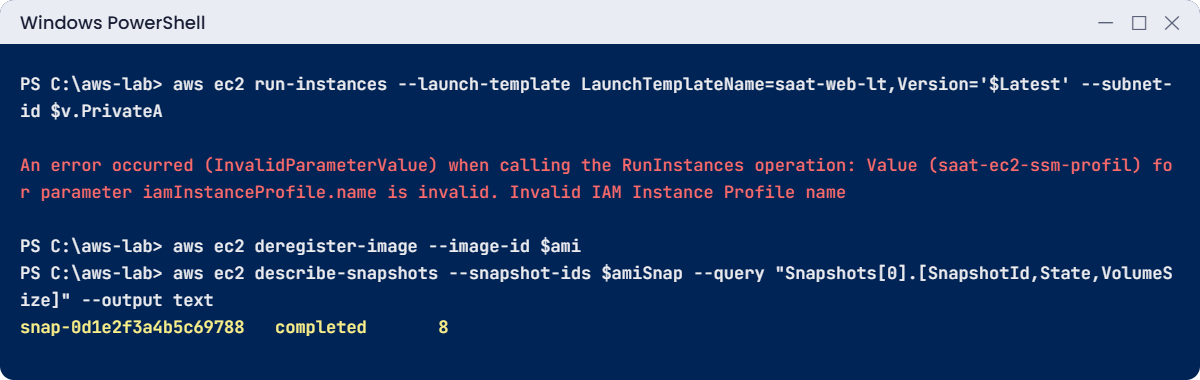The height and width of the screenshot is (380, 1200).
Task: Click the volume size value 8
Action: (x=443, y=327)
